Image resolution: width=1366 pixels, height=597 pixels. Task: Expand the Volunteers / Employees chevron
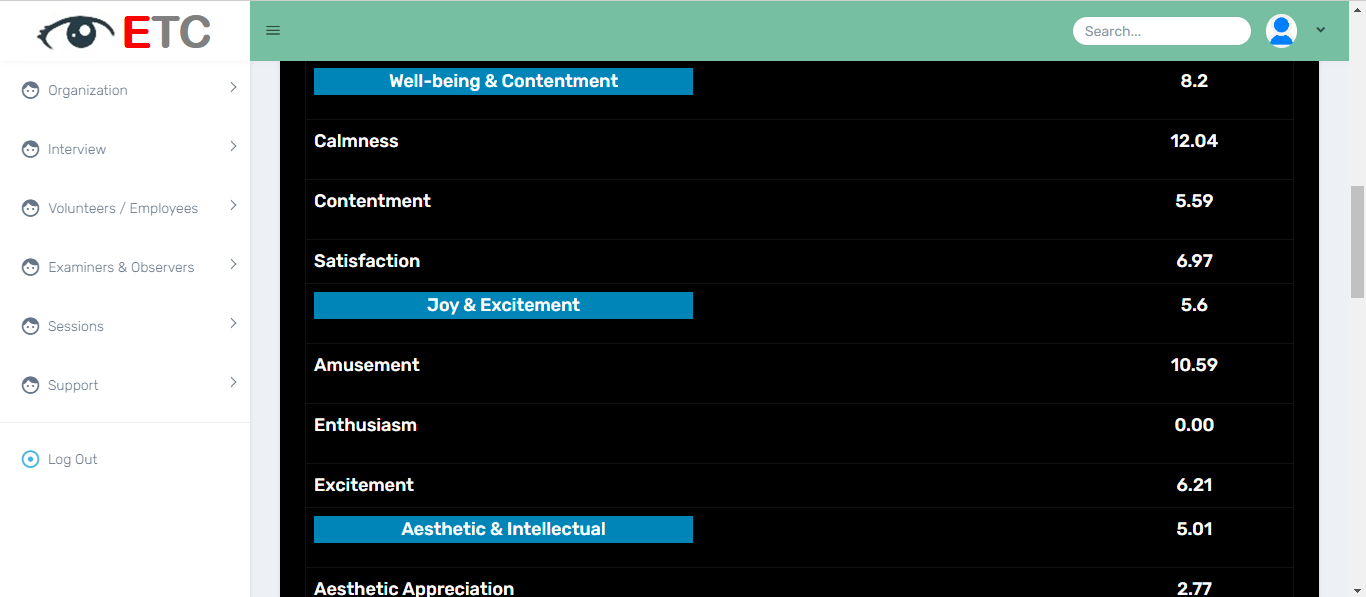click(233, 206)
